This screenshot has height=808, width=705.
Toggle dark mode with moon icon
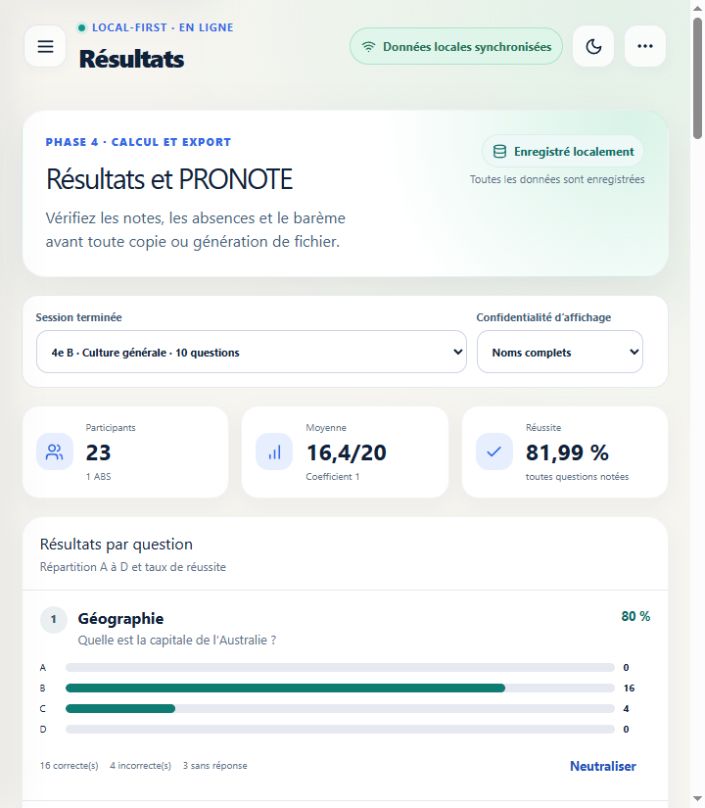point(594,46)
